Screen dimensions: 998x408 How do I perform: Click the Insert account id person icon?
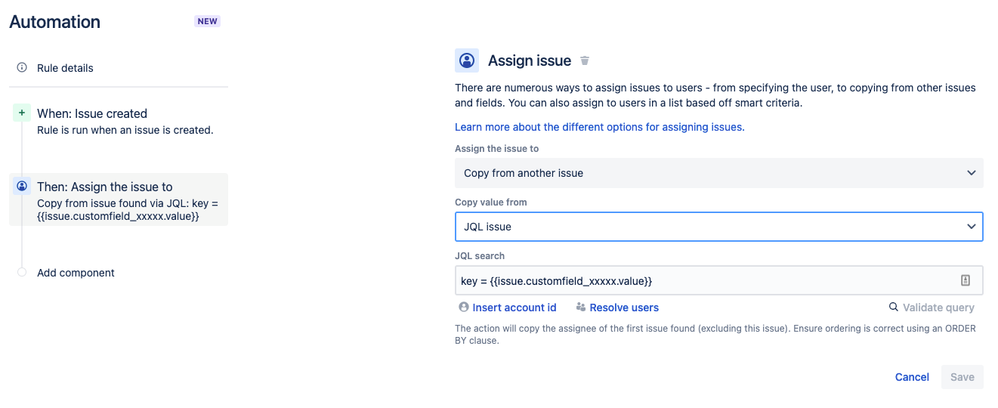point(463,308)
